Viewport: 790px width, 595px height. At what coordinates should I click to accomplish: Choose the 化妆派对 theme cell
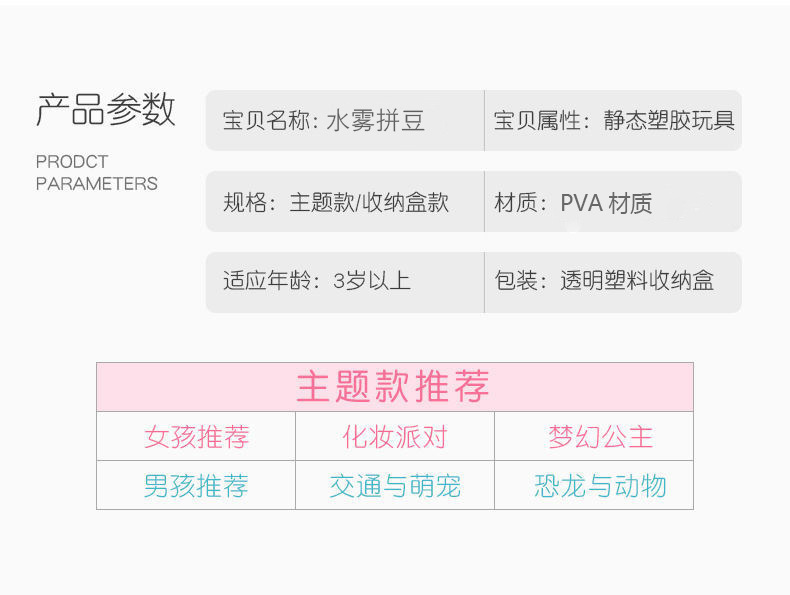click(394, 437)
